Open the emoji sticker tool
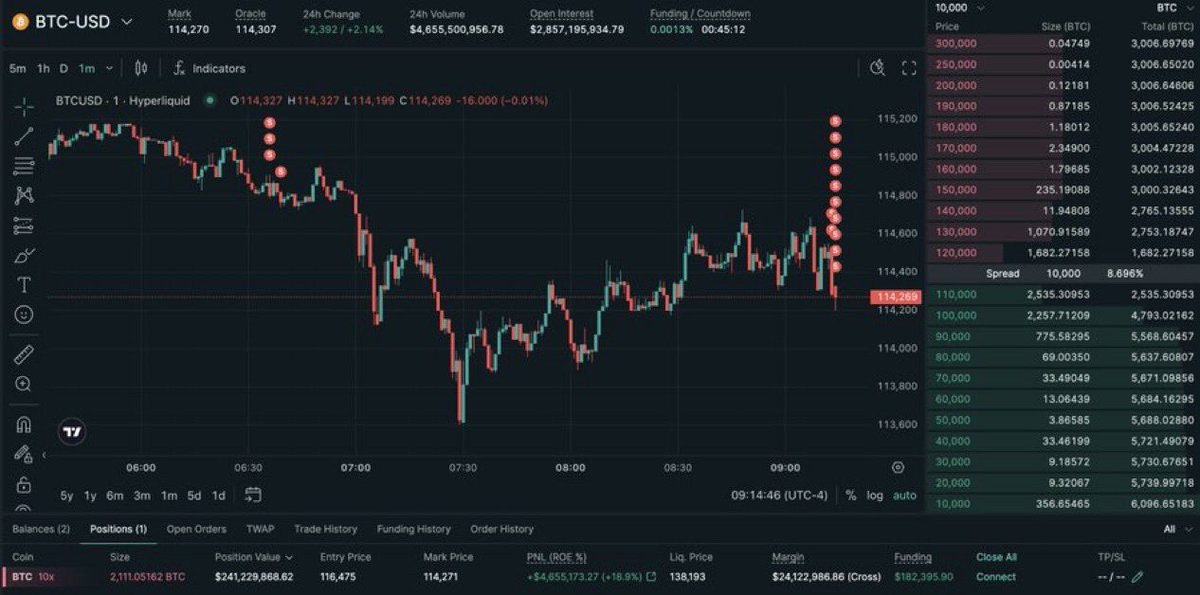 [x=22, y=315]
